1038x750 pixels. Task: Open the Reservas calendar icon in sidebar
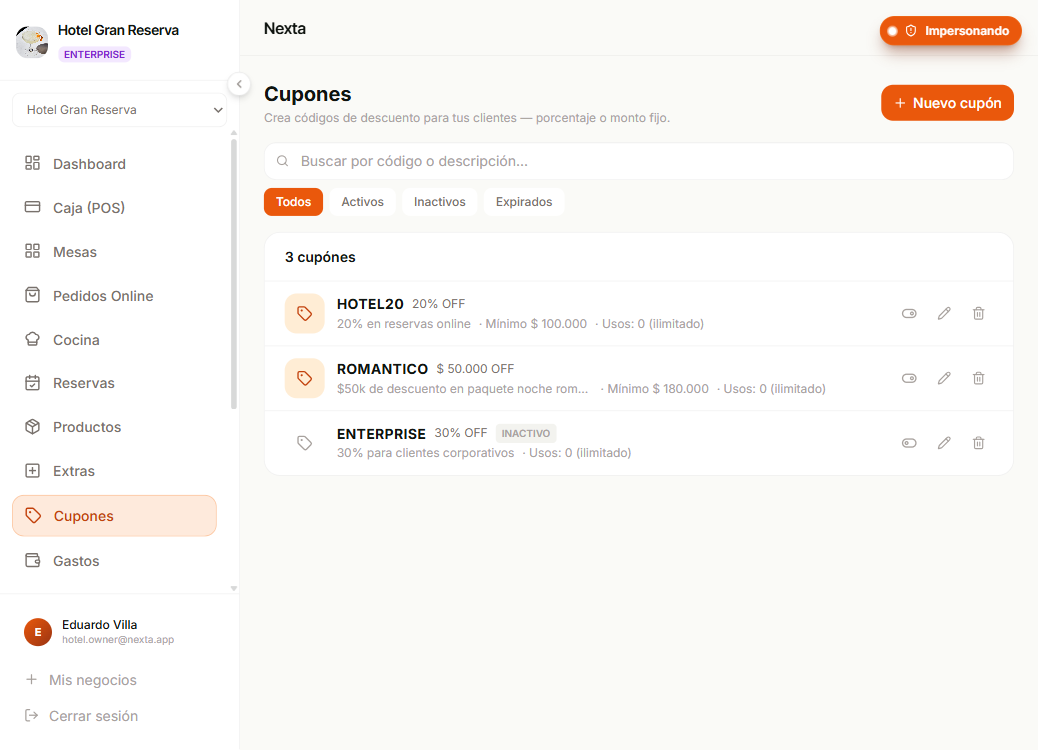(32, 383)
